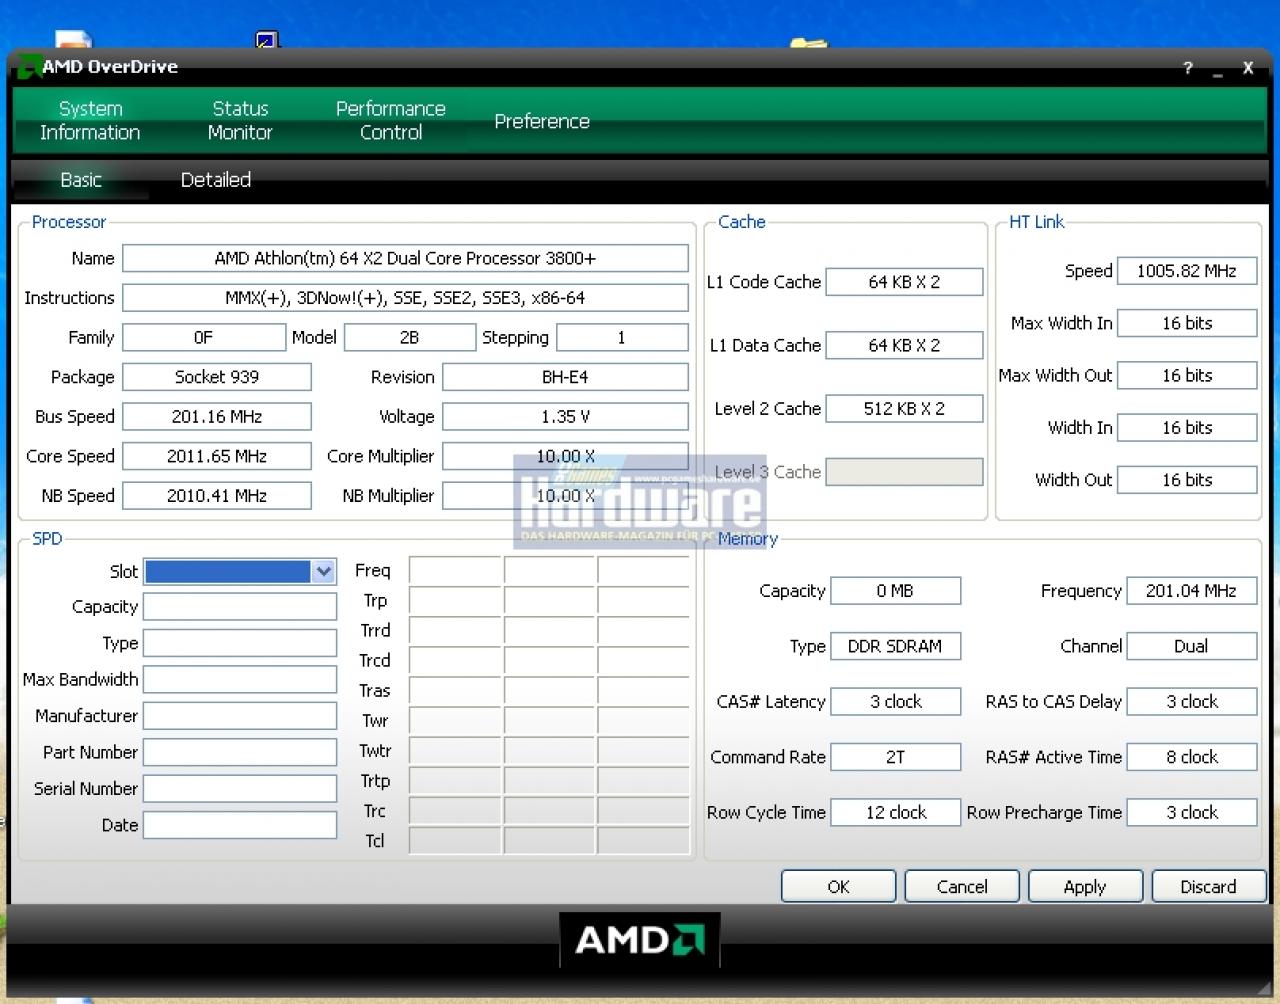
Task: Select the RAS to CAS Delay value
Action: pyautogui.click(x=1191, y=702)
